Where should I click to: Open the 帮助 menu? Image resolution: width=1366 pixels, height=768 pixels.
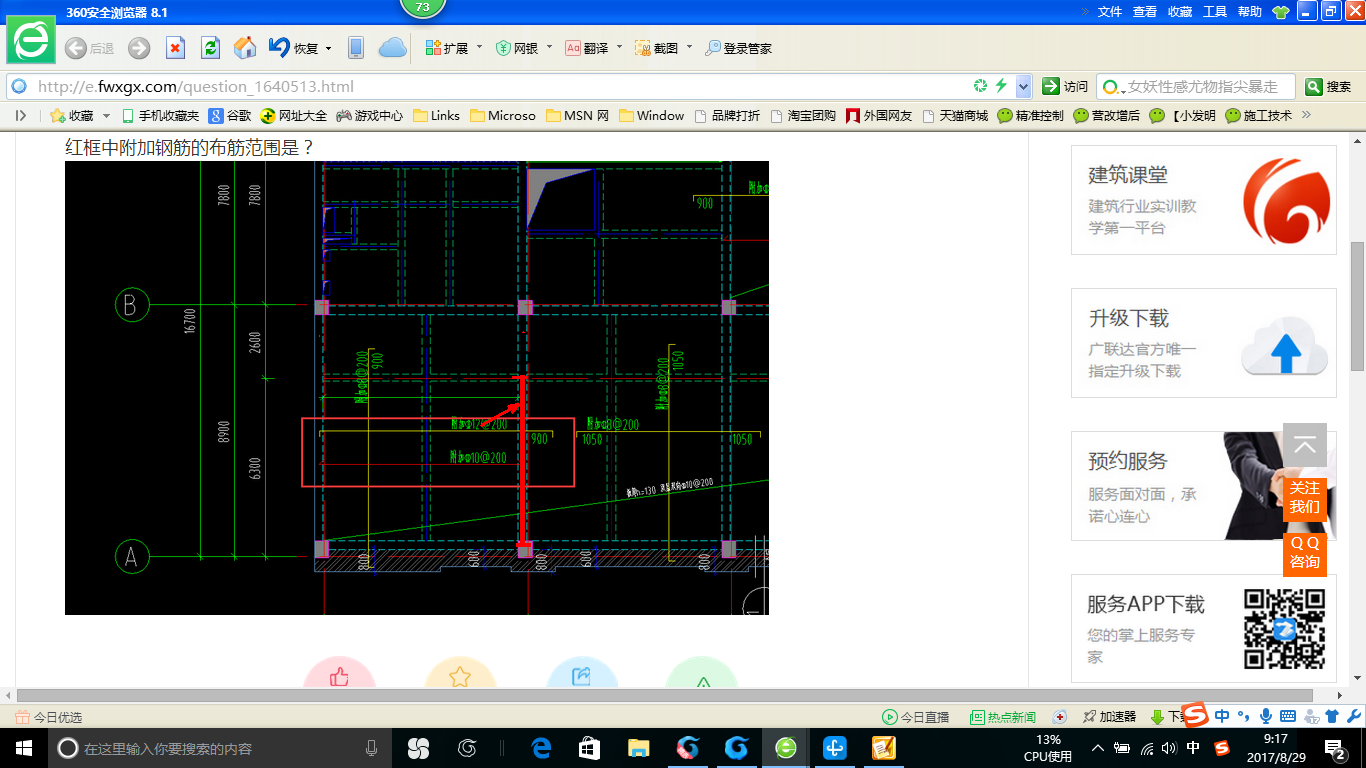pyautogui.click(x=1250, y=12)
